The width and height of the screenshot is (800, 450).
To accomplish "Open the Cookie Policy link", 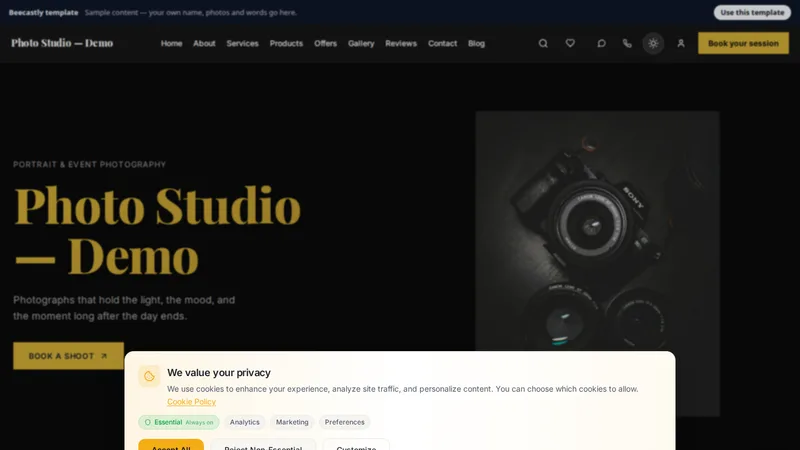I will tap(191, 402).
